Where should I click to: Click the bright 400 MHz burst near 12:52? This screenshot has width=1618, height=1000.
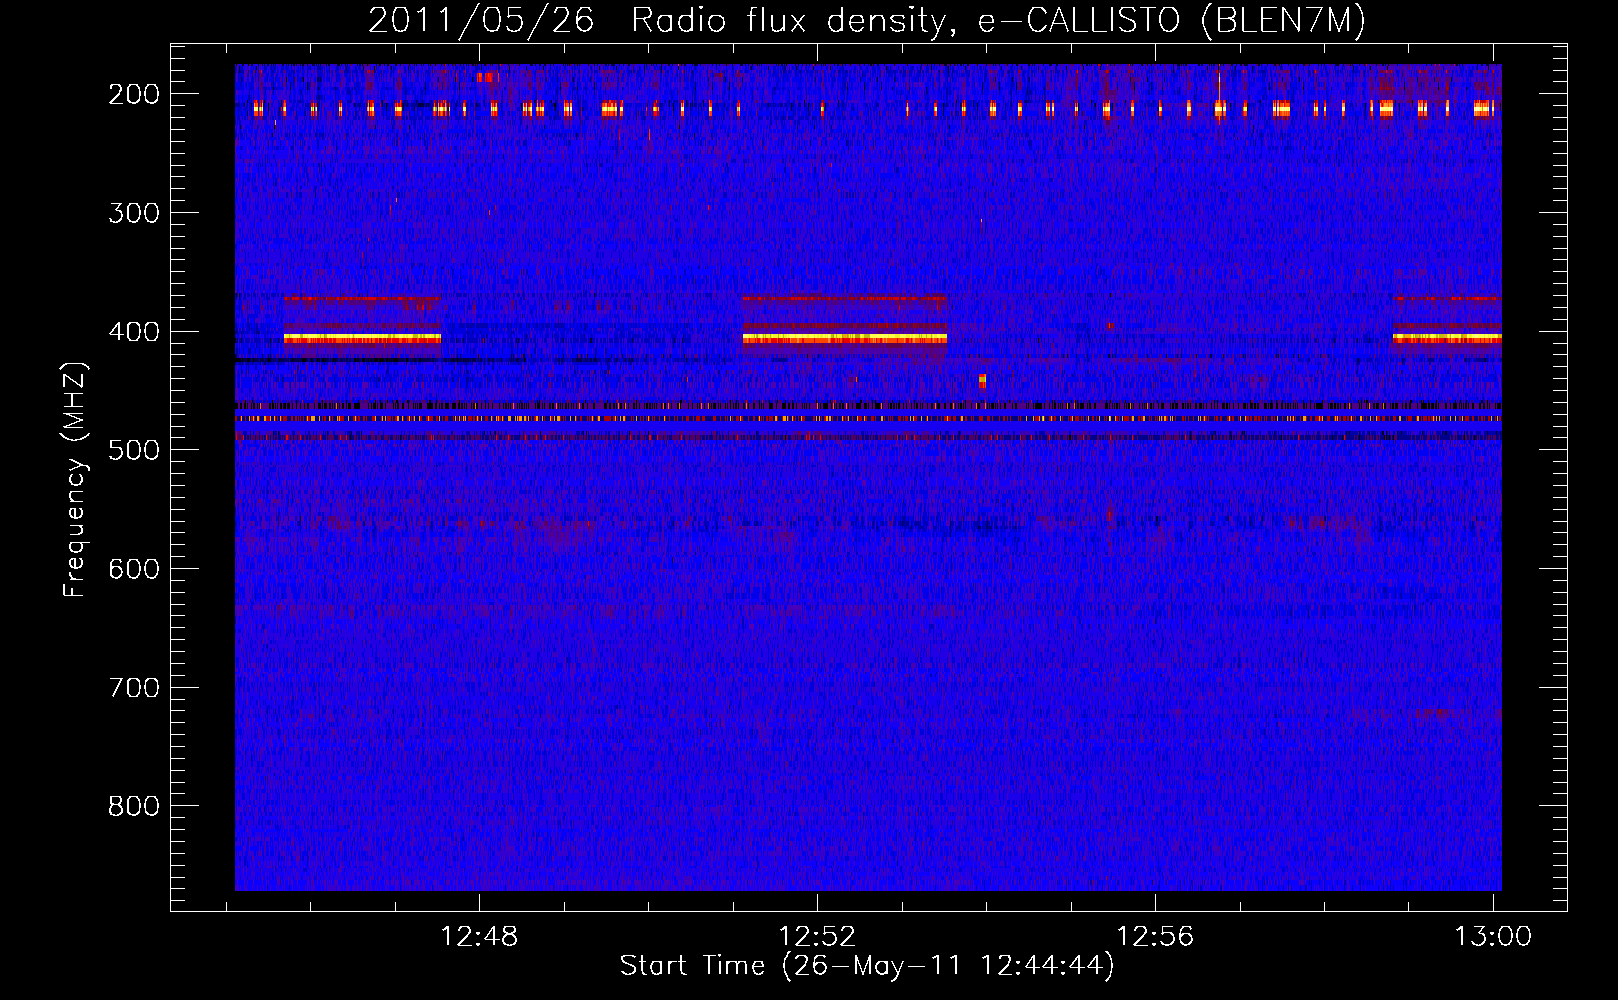[845, 338]
